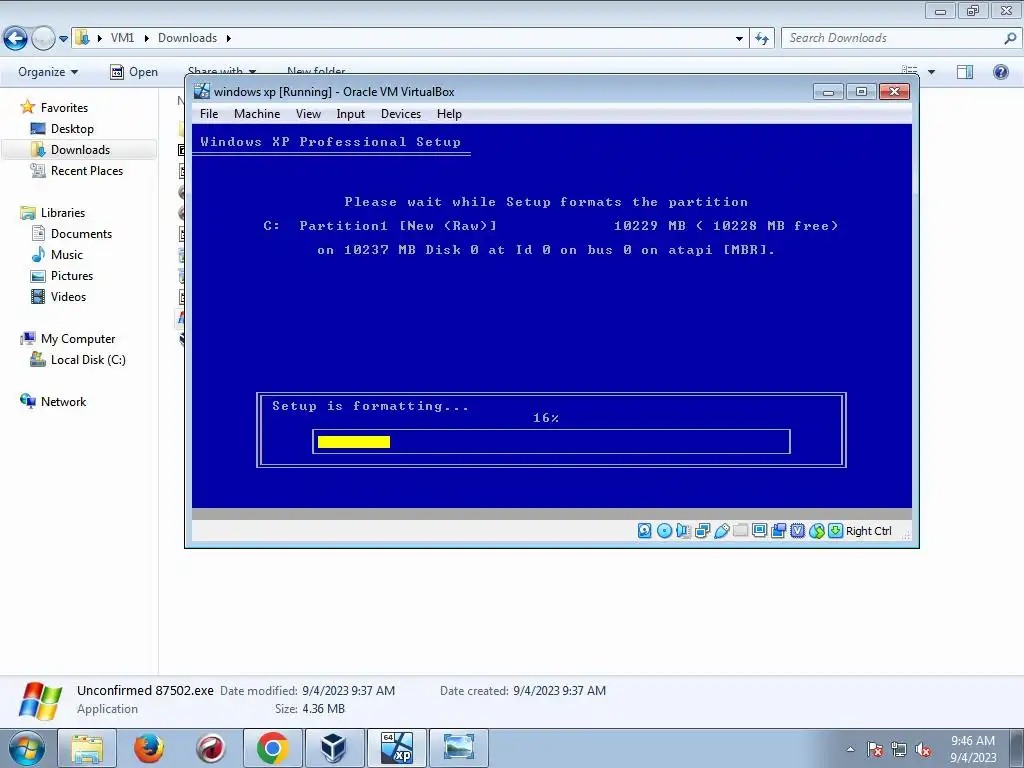Click the Open button in Explorer toolbar
The height and width of the screenshot is (768, 1024).
click(134, 72)
